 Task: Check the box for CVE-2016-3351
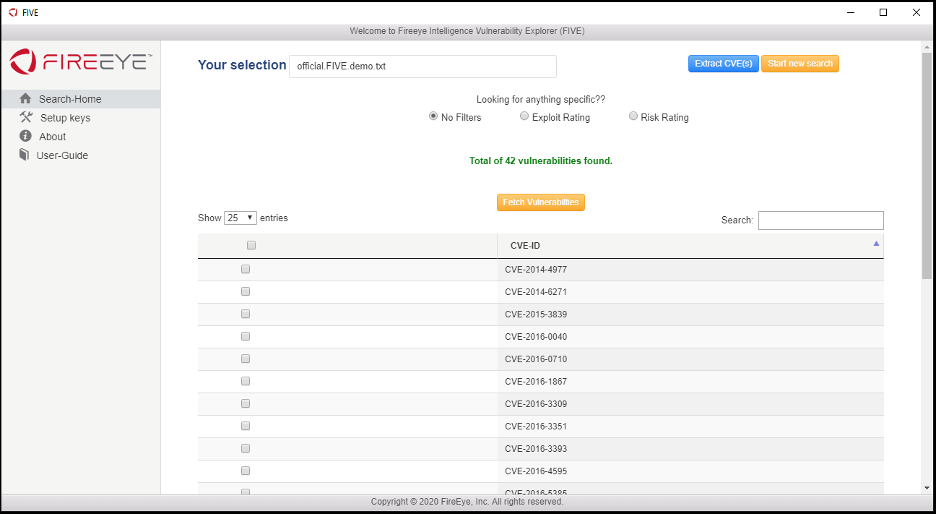(245, 426)
